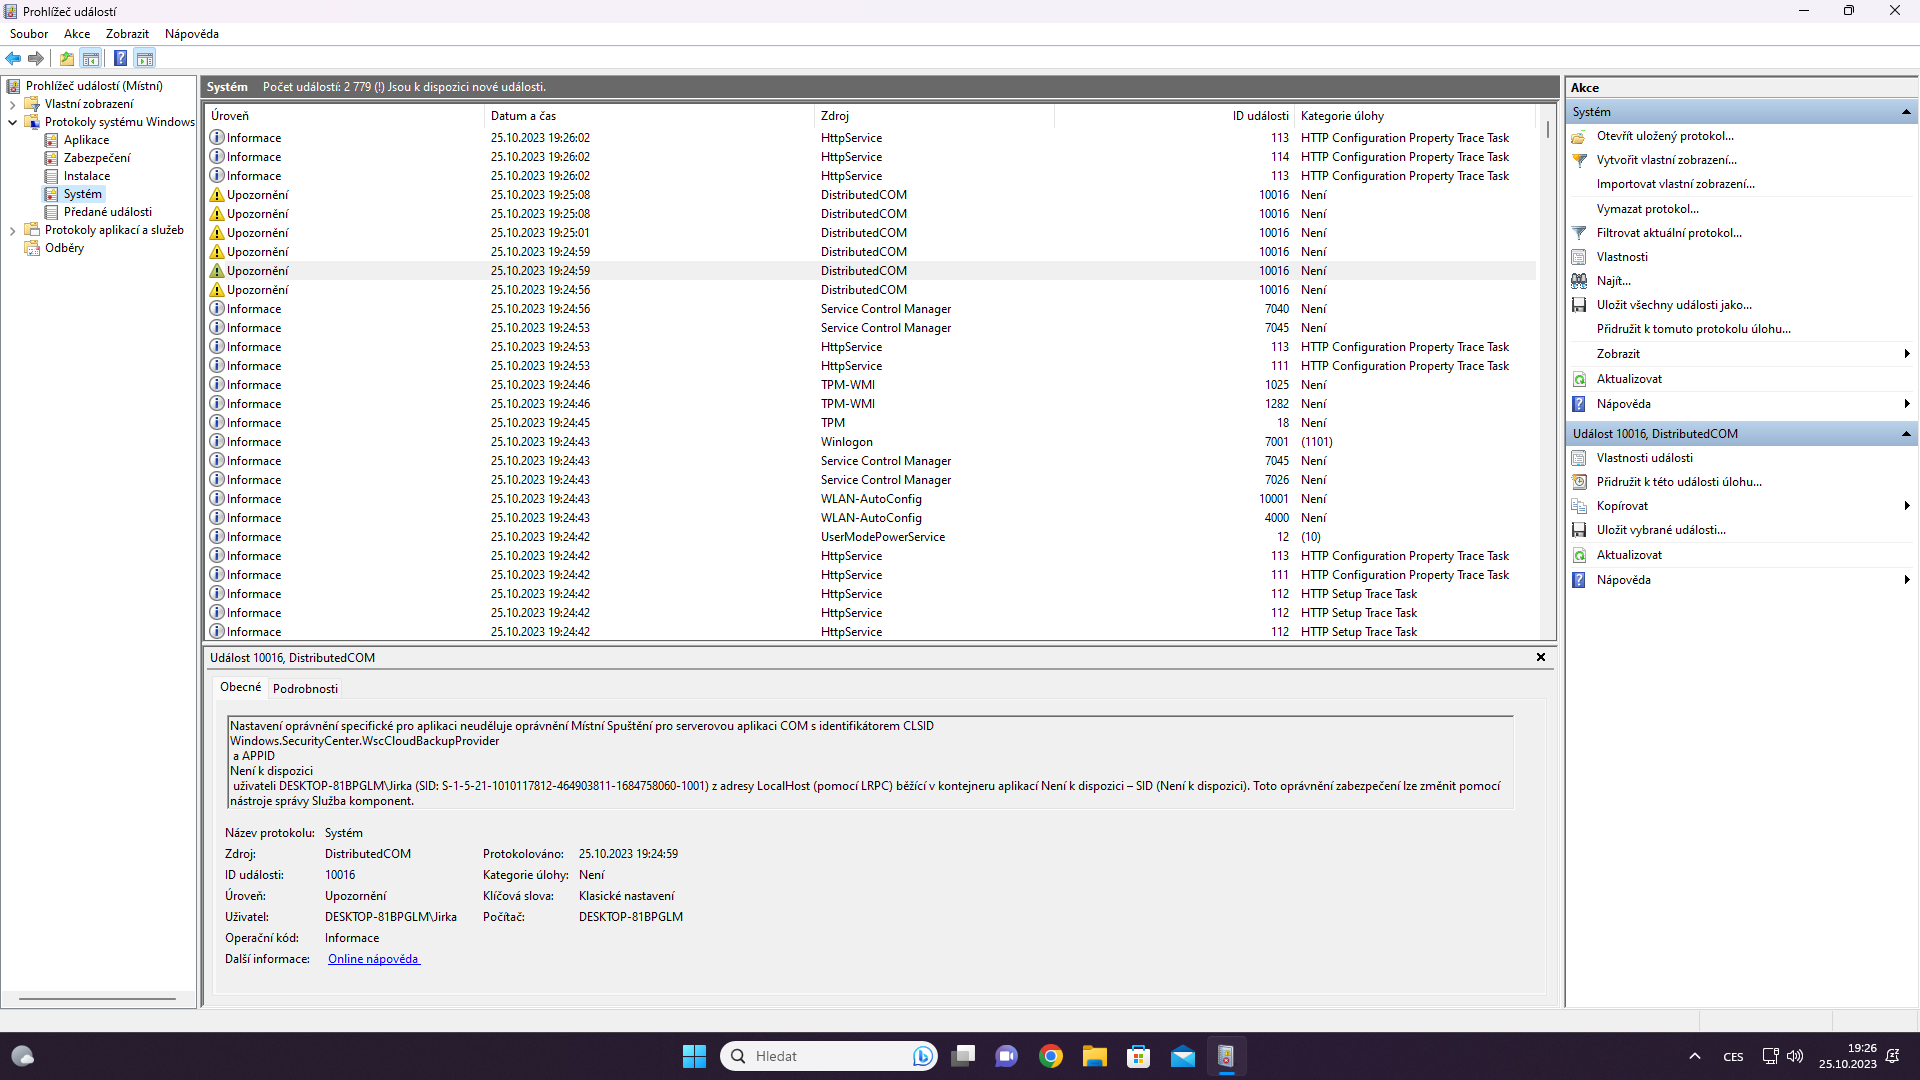Click the Back arrow toolbar icon
Viewport: 1920px width, 1080px height.
[13, 58]
